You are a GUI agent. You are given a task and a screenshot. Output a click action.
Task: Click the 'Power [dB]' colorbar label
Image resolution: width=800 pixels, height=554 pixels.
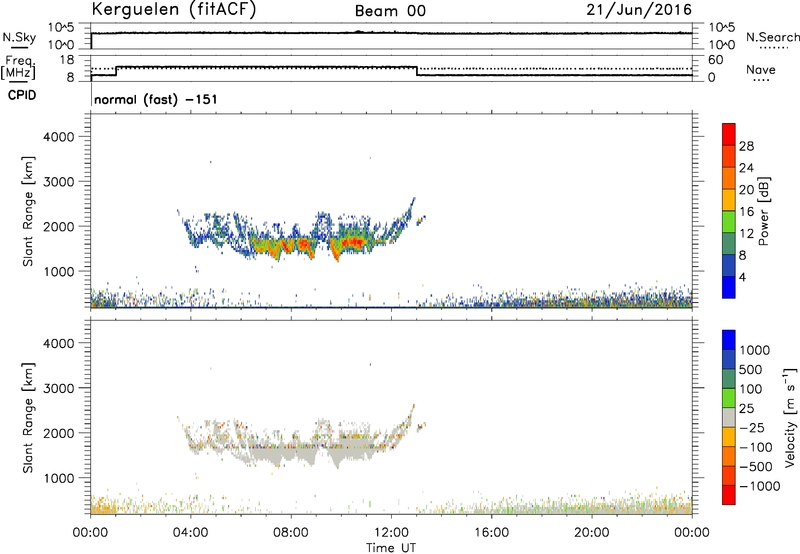[763, 211]
